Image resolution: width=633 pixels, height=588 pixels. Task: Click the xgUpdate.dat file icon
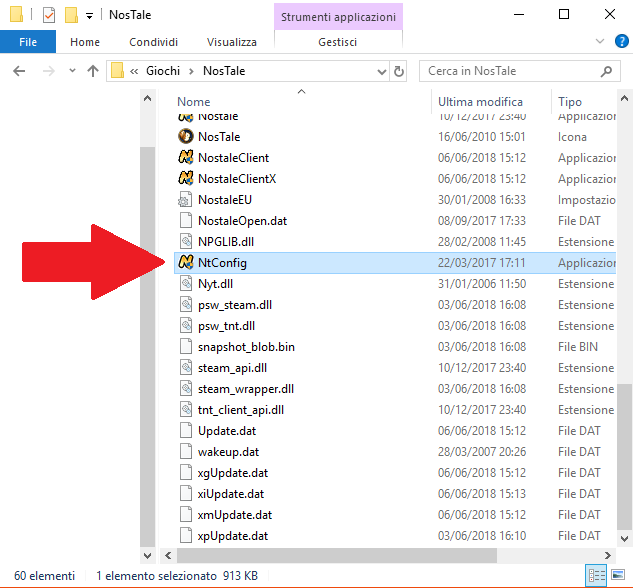pyautogui.click(x=186, y=472)
